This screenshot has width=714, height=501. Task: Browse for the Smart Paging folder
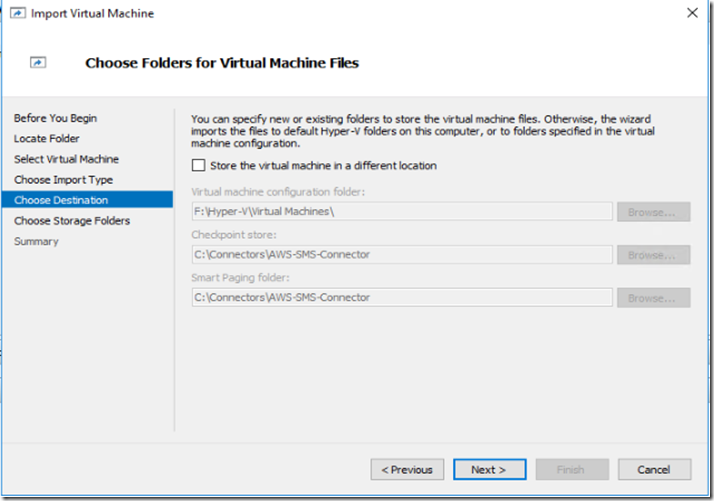653,298
